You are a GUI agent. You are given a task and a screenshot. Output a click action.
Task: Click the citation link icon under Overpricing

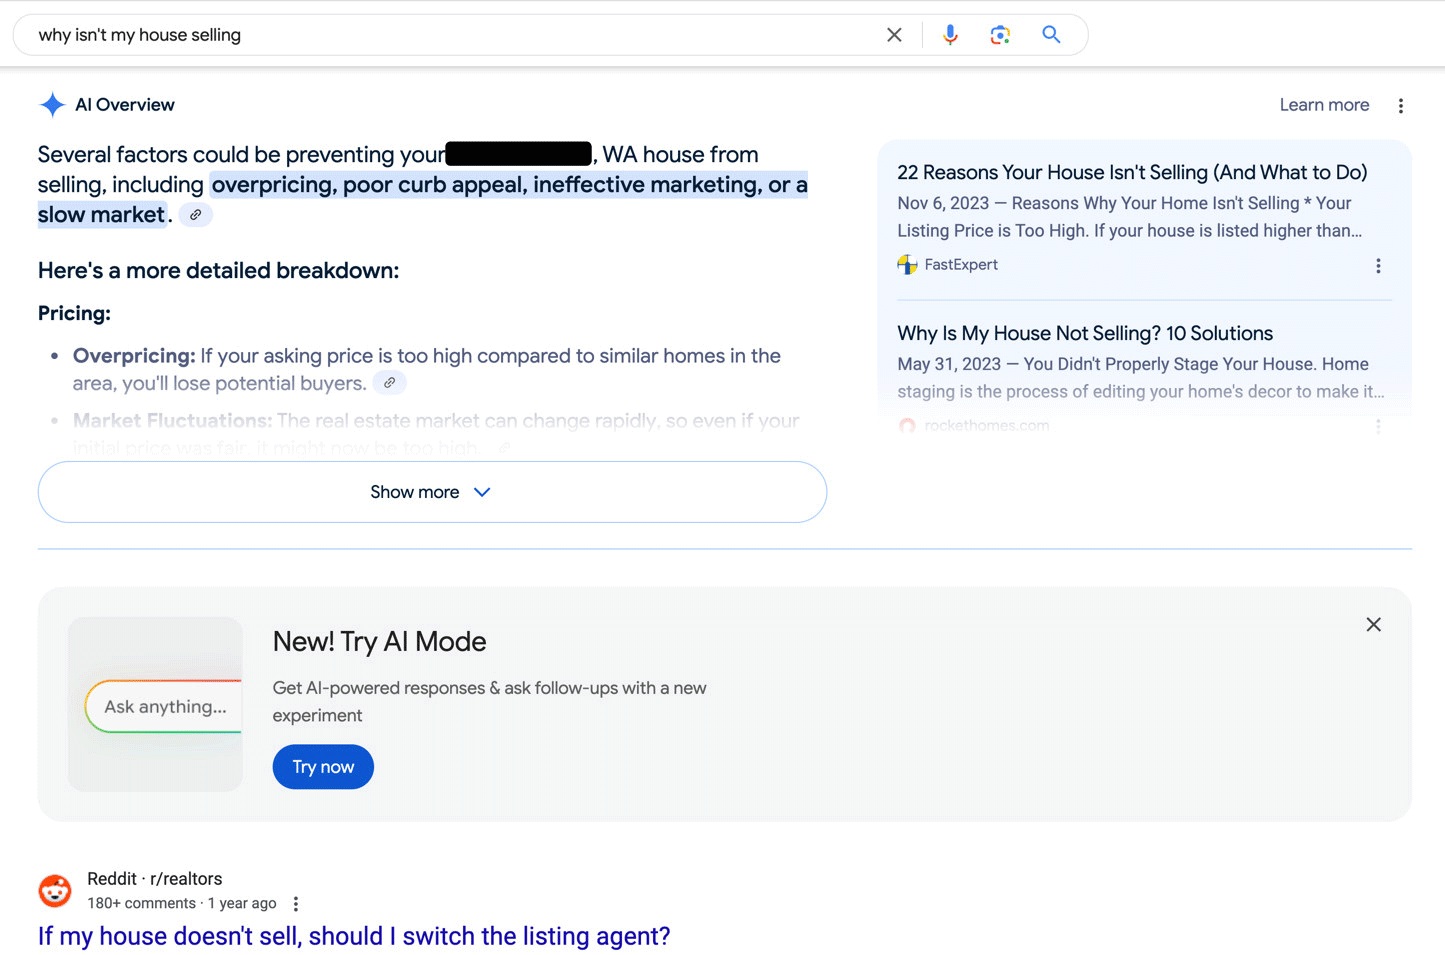click(x=389, y=382)
